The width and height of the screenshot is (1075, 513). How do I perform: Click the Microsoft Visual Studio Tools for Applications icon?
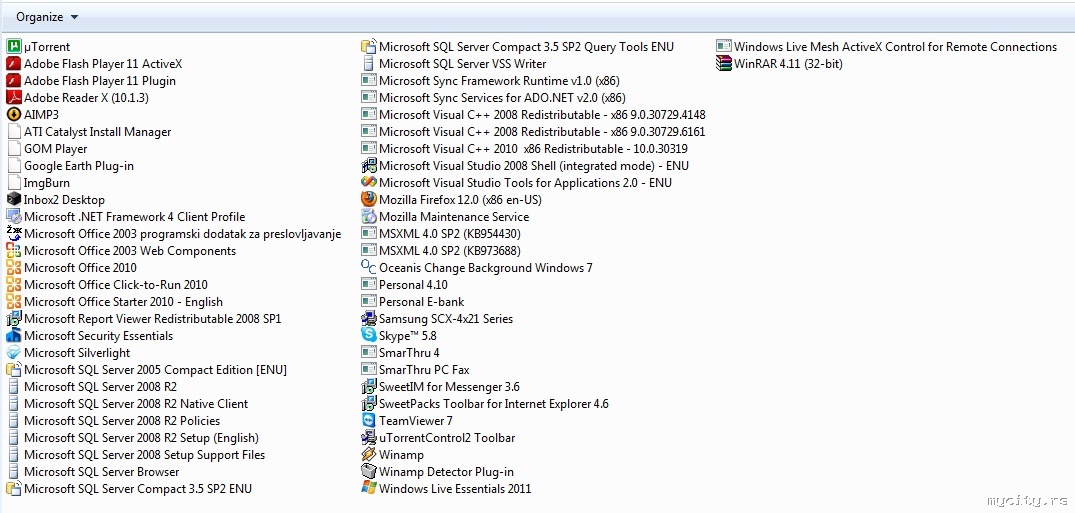point(369,182)
